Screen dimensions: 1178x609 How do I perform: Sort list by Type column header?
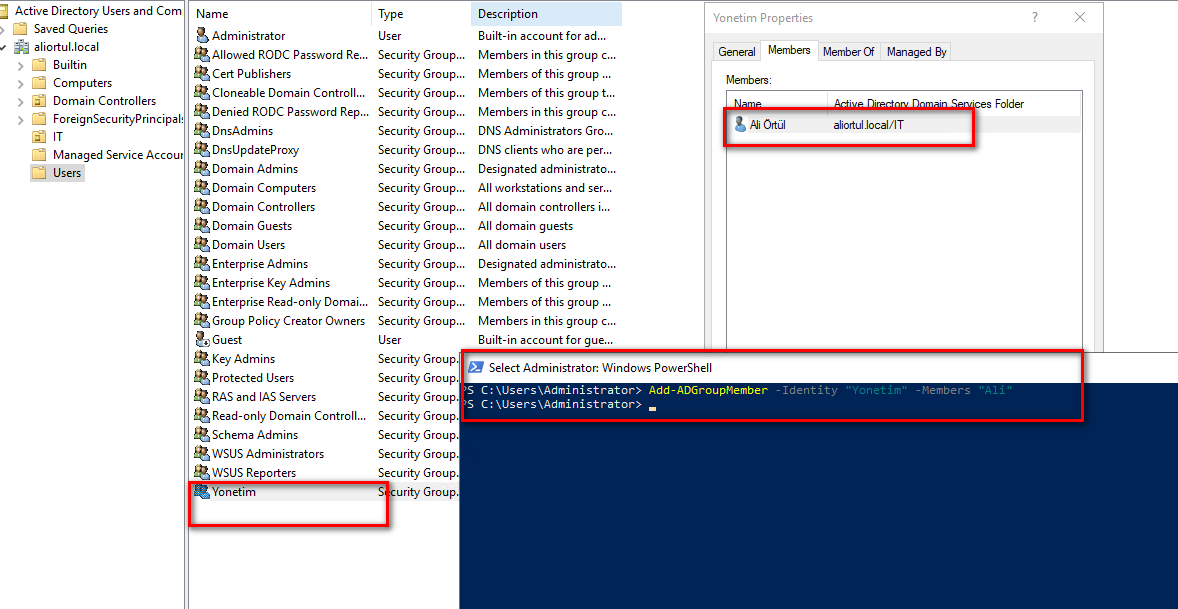[x=391, y=14]
